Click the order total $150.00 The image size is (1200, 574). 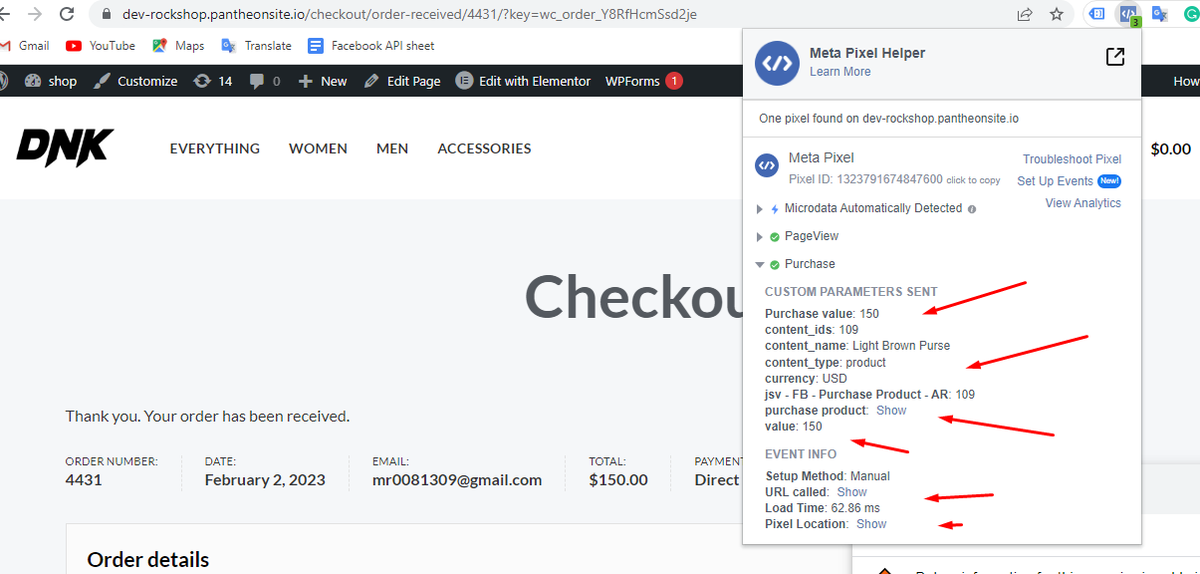(x=619, y=480)
